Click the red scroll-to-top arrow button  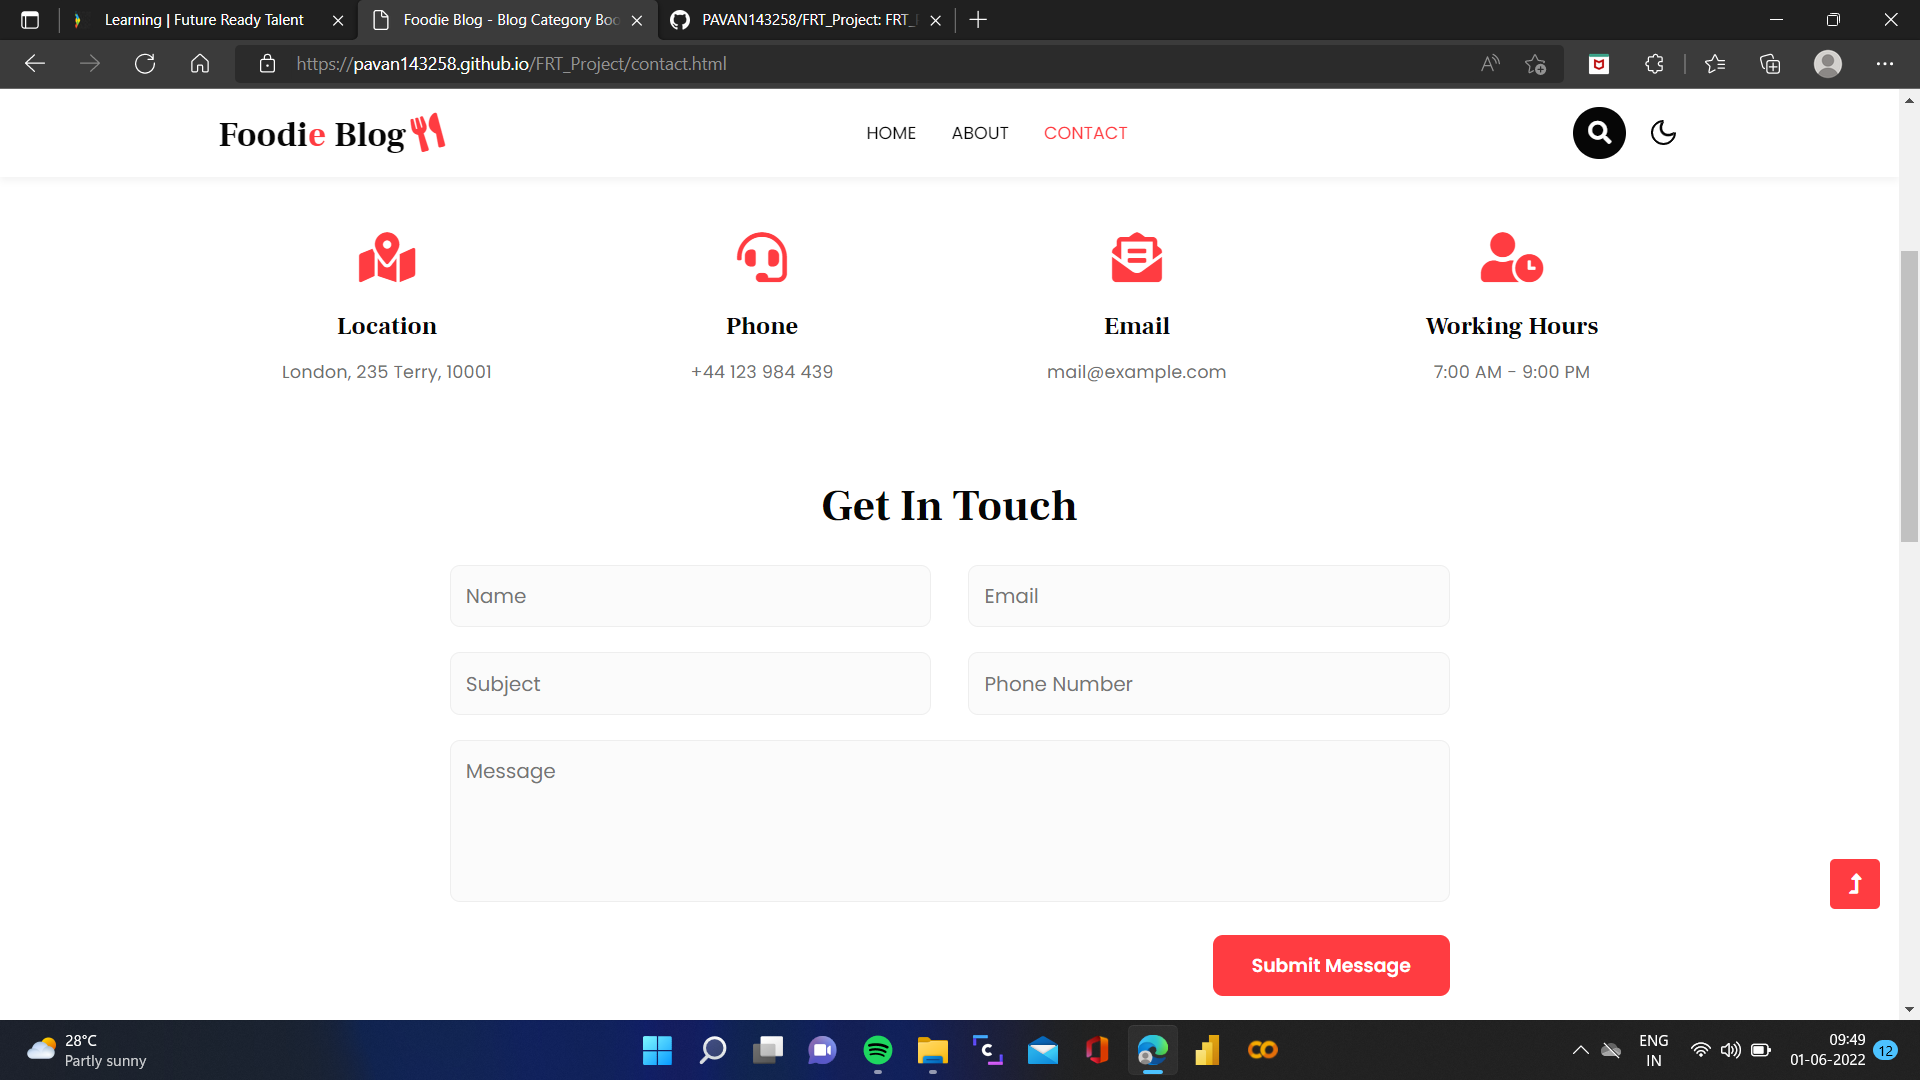coord(1855,884)
